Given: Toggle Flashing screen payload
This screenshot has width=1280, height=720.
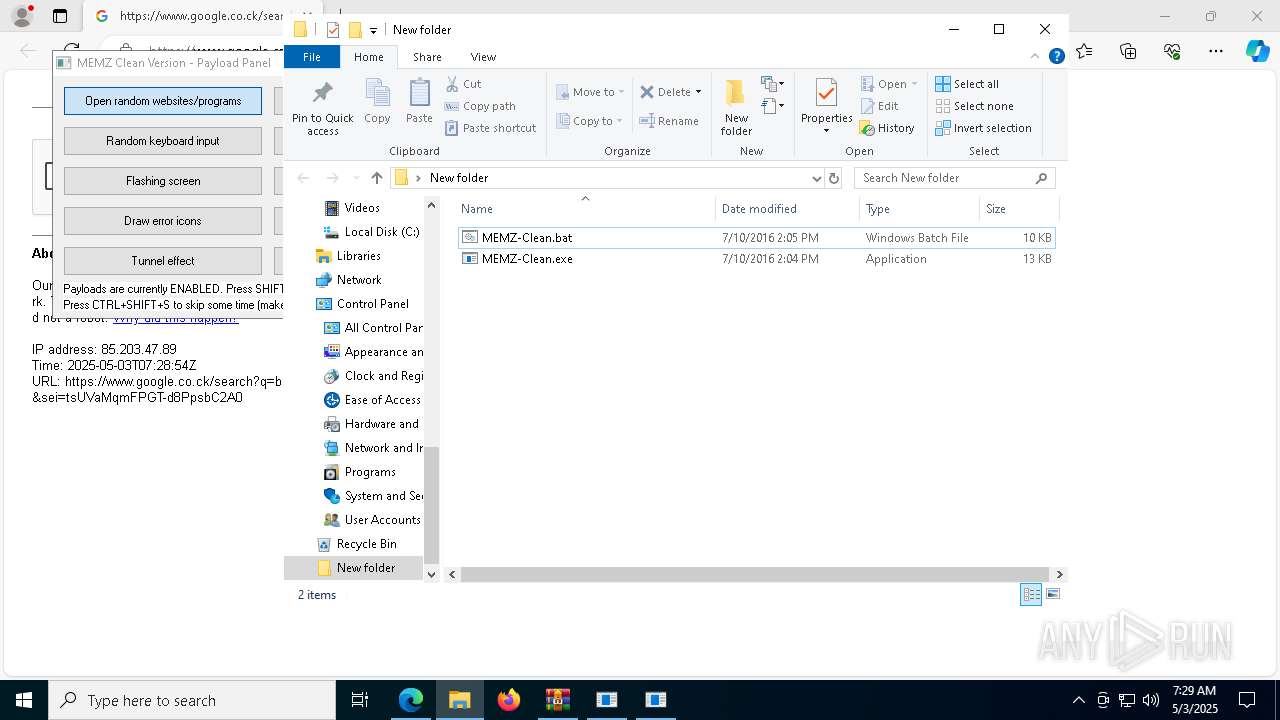Looking at the screenshot, I should (x=163, y=181).
